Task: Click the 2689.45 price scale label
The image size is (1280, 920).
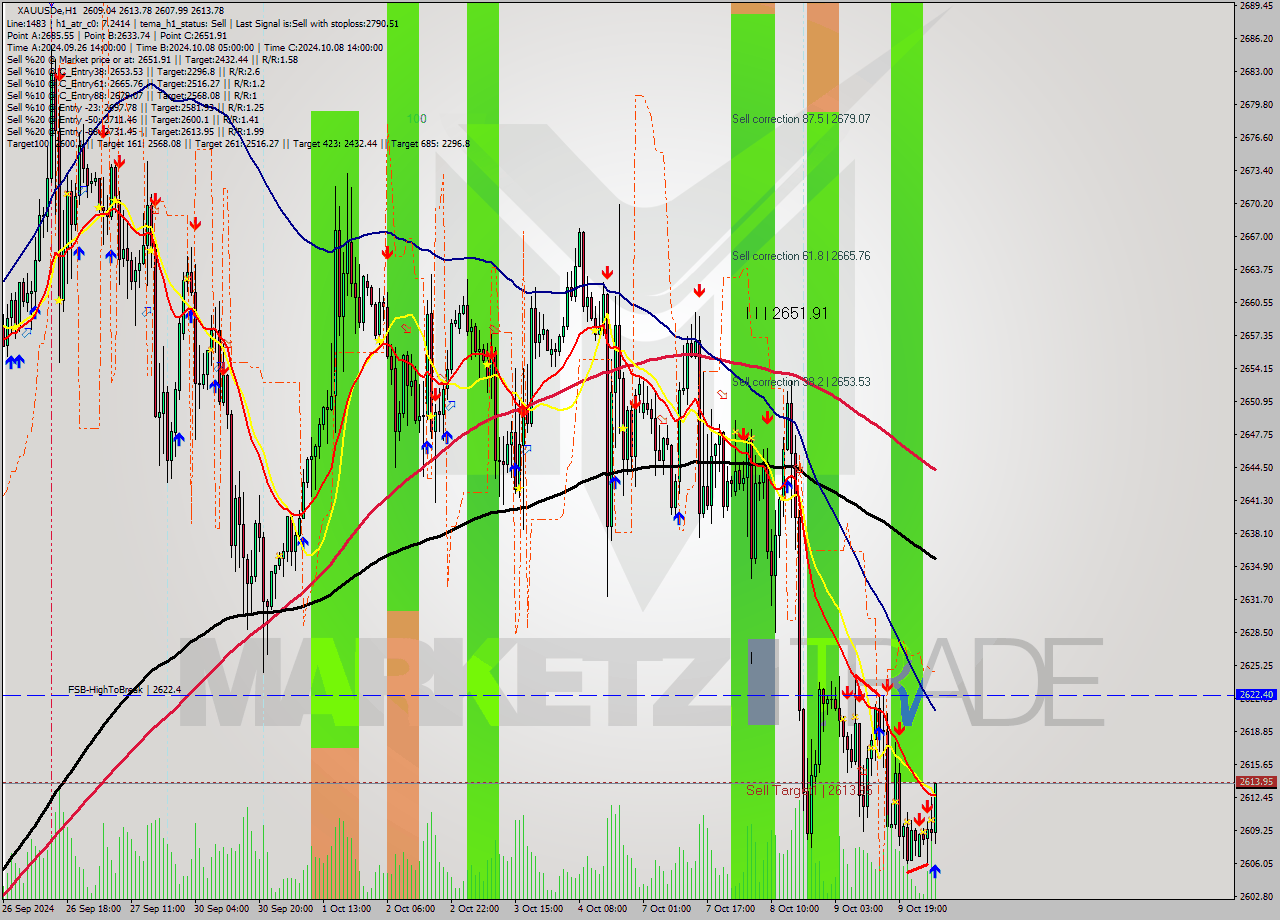Action: (1256, 6)
